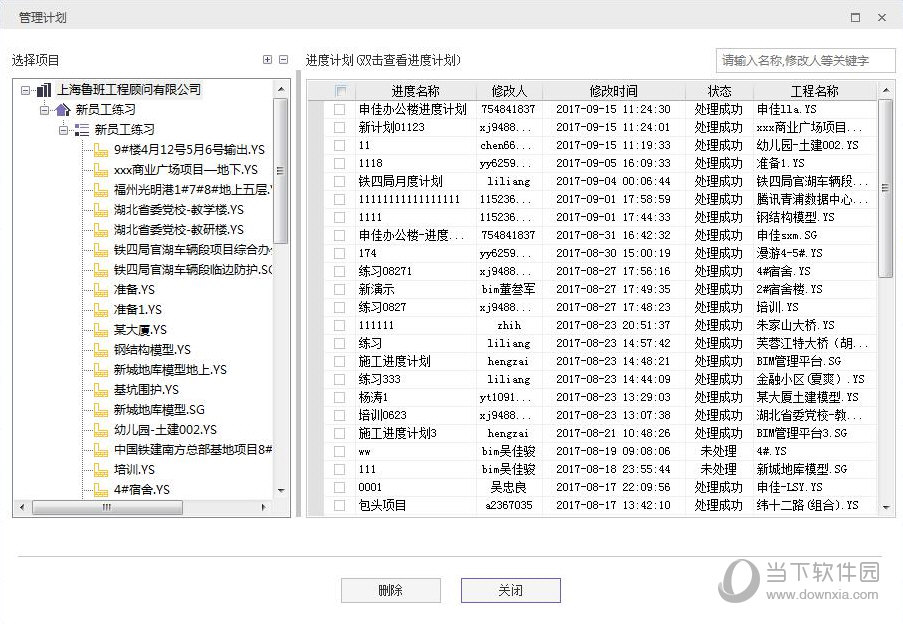Click the 删除 button
This screenshot has width=903, height=624.
tap(390, 591)
